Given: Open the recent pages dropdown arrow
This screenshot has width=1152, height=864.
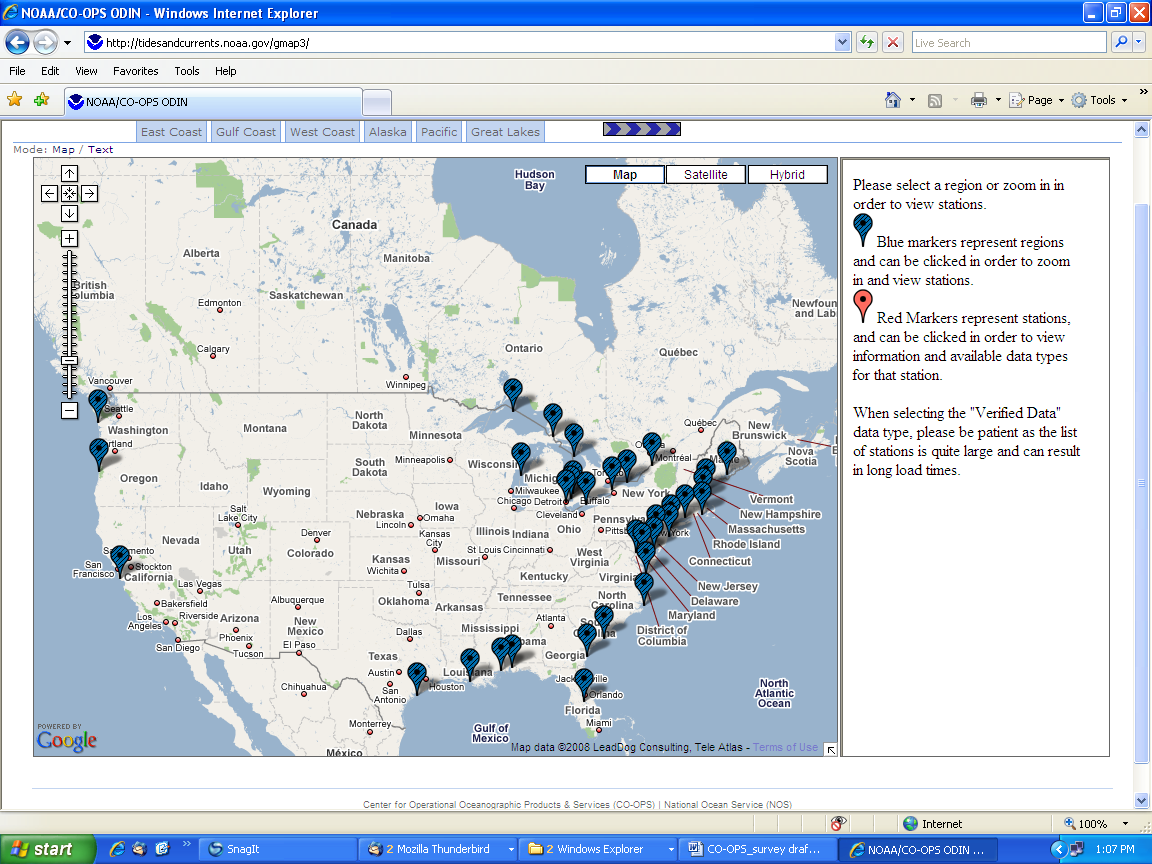Looking at the screenshot, I should (68, 43).
